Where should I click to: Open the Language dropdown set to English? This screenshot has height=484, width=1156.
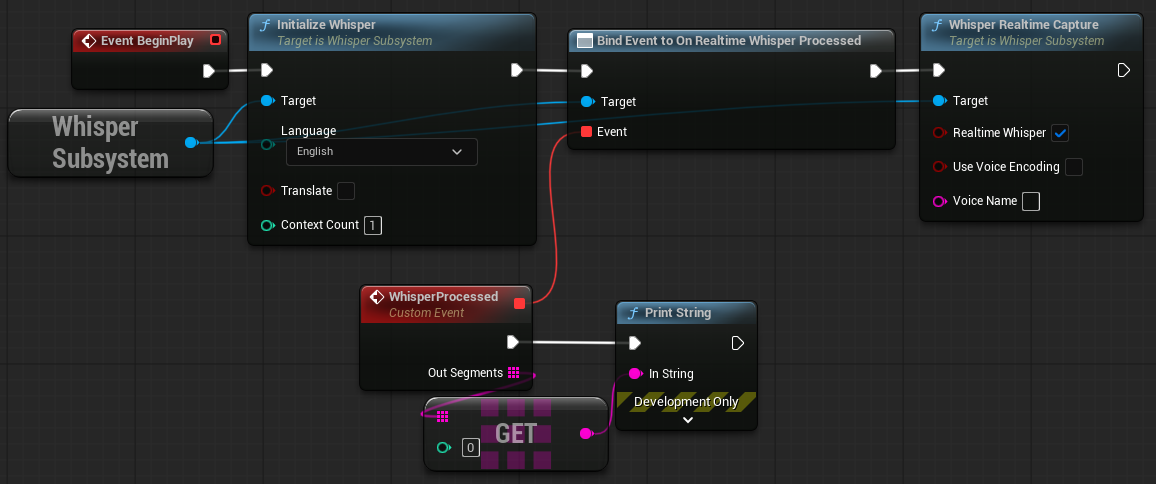(x=381, y=152)
